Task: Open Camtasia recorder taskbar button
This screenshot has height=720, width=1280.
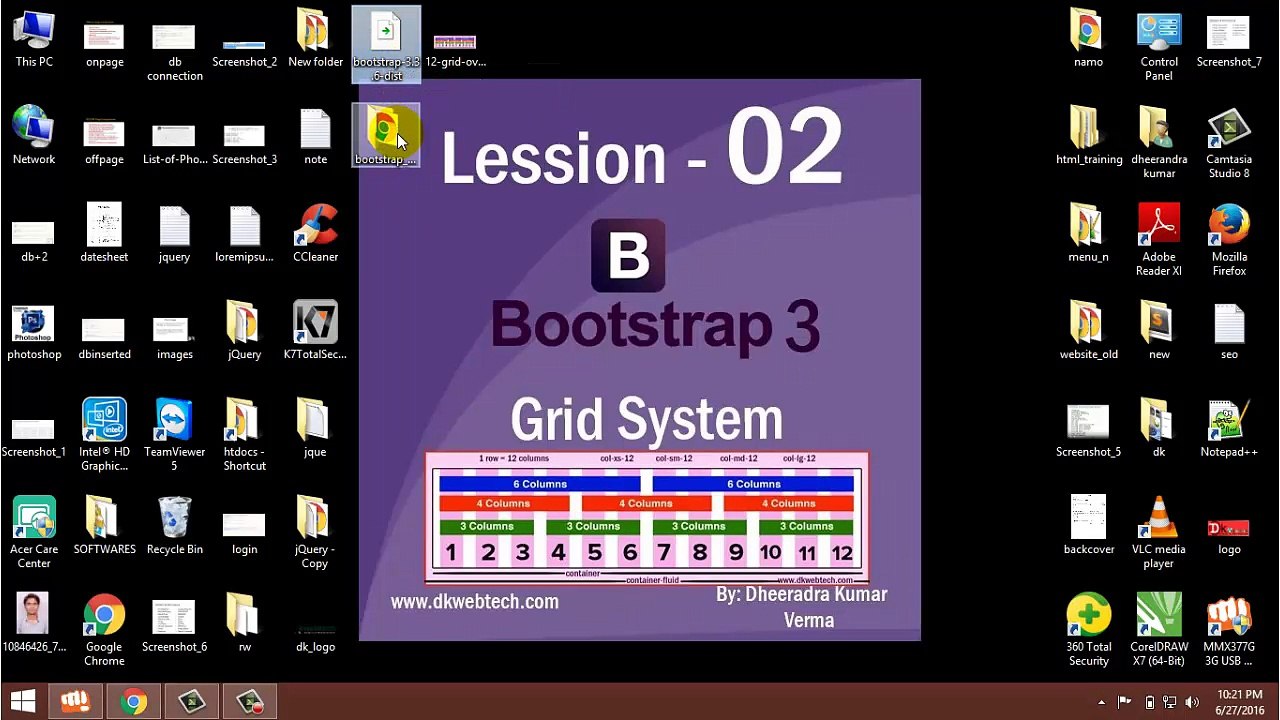Action: pos(250,702)
